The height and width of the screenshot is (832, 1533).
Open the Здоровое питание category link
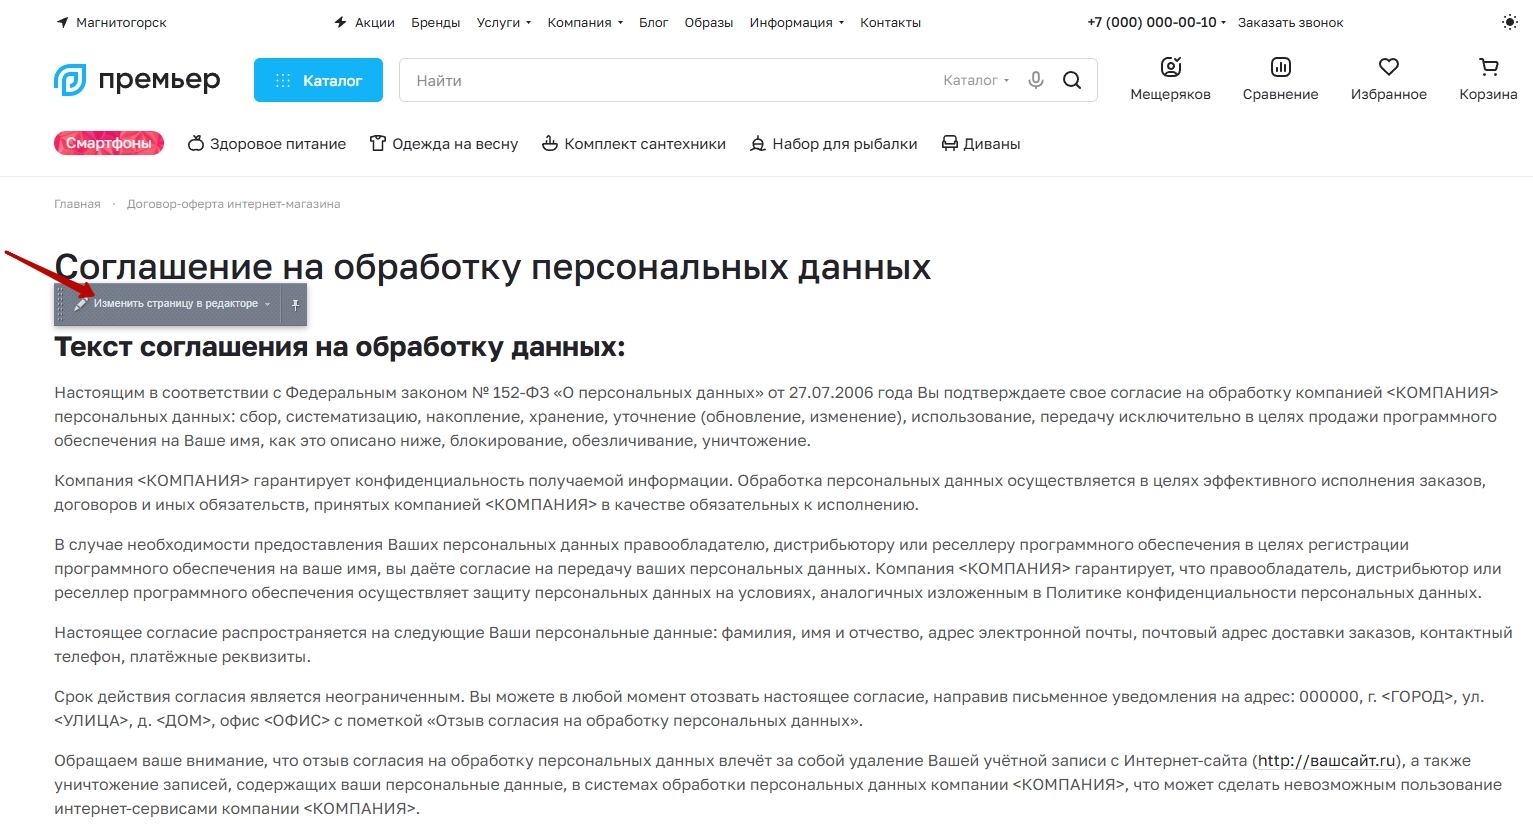(278, 144)
